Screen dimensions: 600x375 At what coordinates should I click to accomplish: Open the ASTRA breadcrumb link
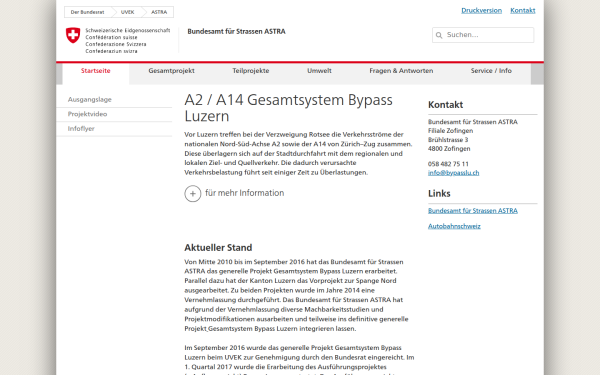159,12
